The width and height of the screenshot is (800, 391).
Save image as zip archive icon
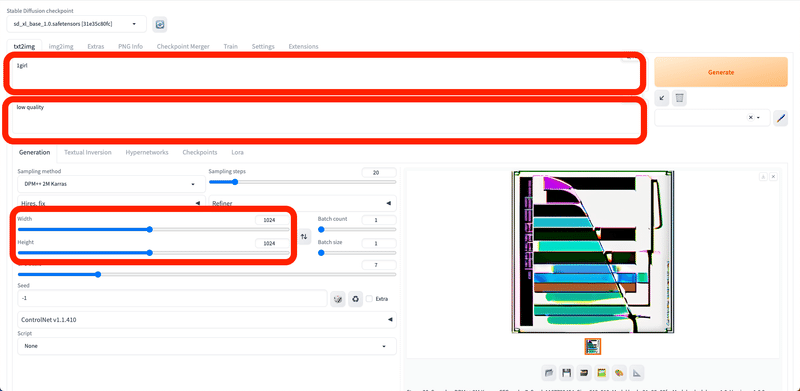(x=584, y=373)
